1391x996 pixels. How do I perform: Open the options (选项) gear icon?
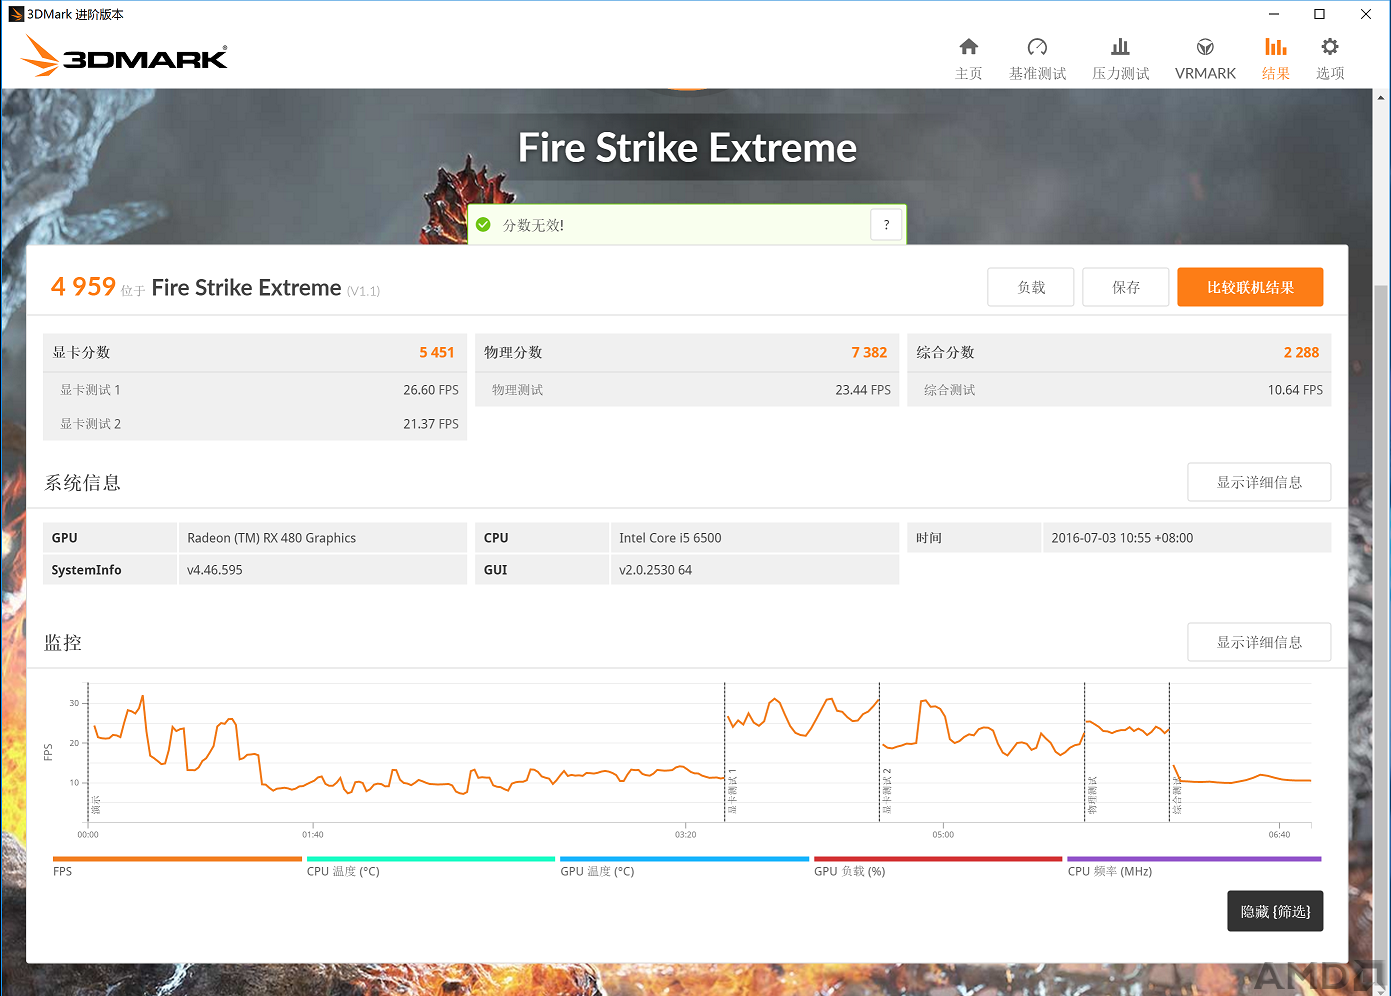pyautogui.click(x=1330, y=47)
